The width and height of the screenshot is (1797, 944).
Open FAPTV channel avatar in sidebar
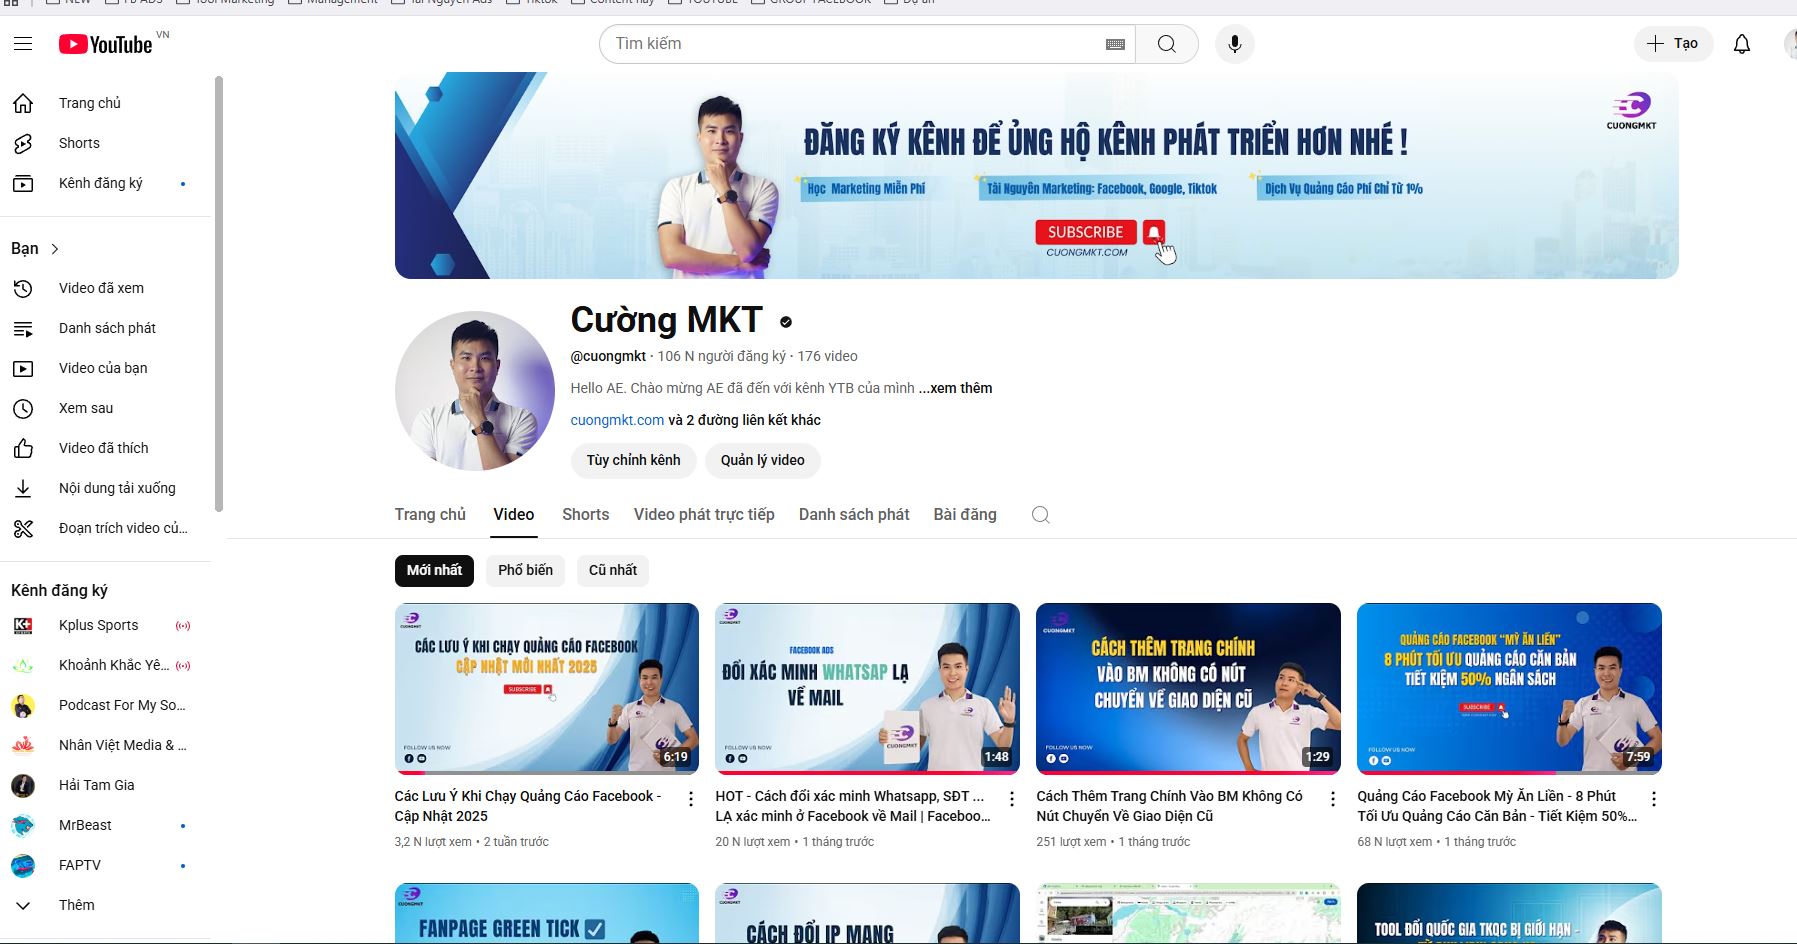pos(23,865)
